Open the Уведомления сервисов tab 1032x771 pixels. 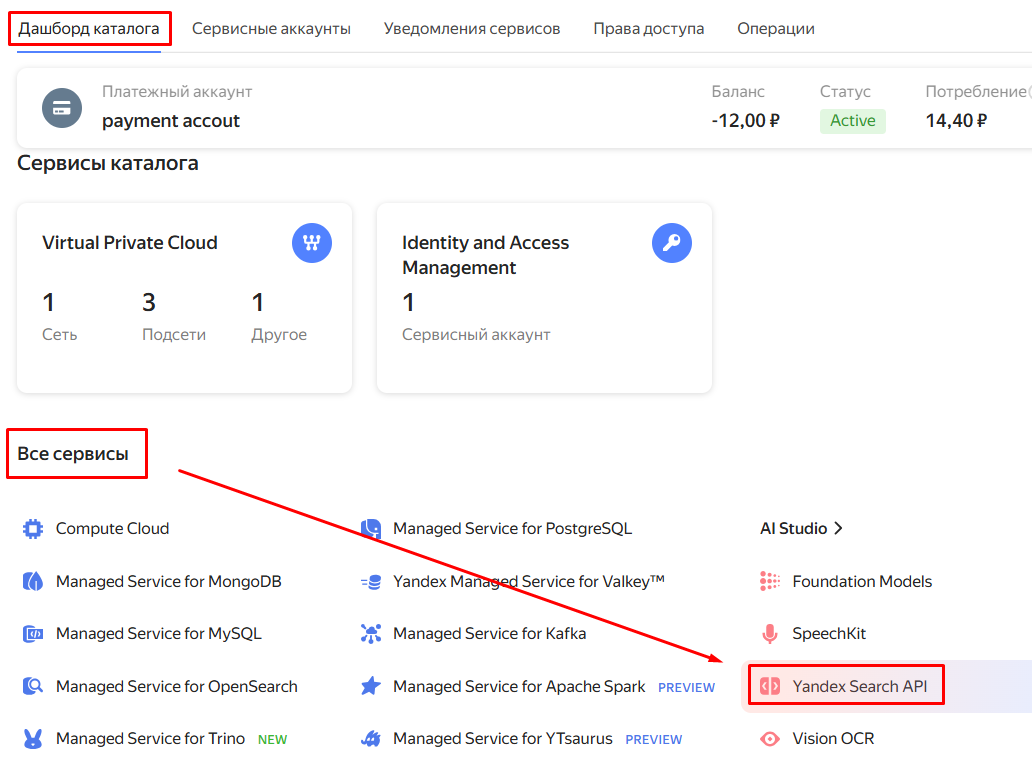[x=472, y=29]
